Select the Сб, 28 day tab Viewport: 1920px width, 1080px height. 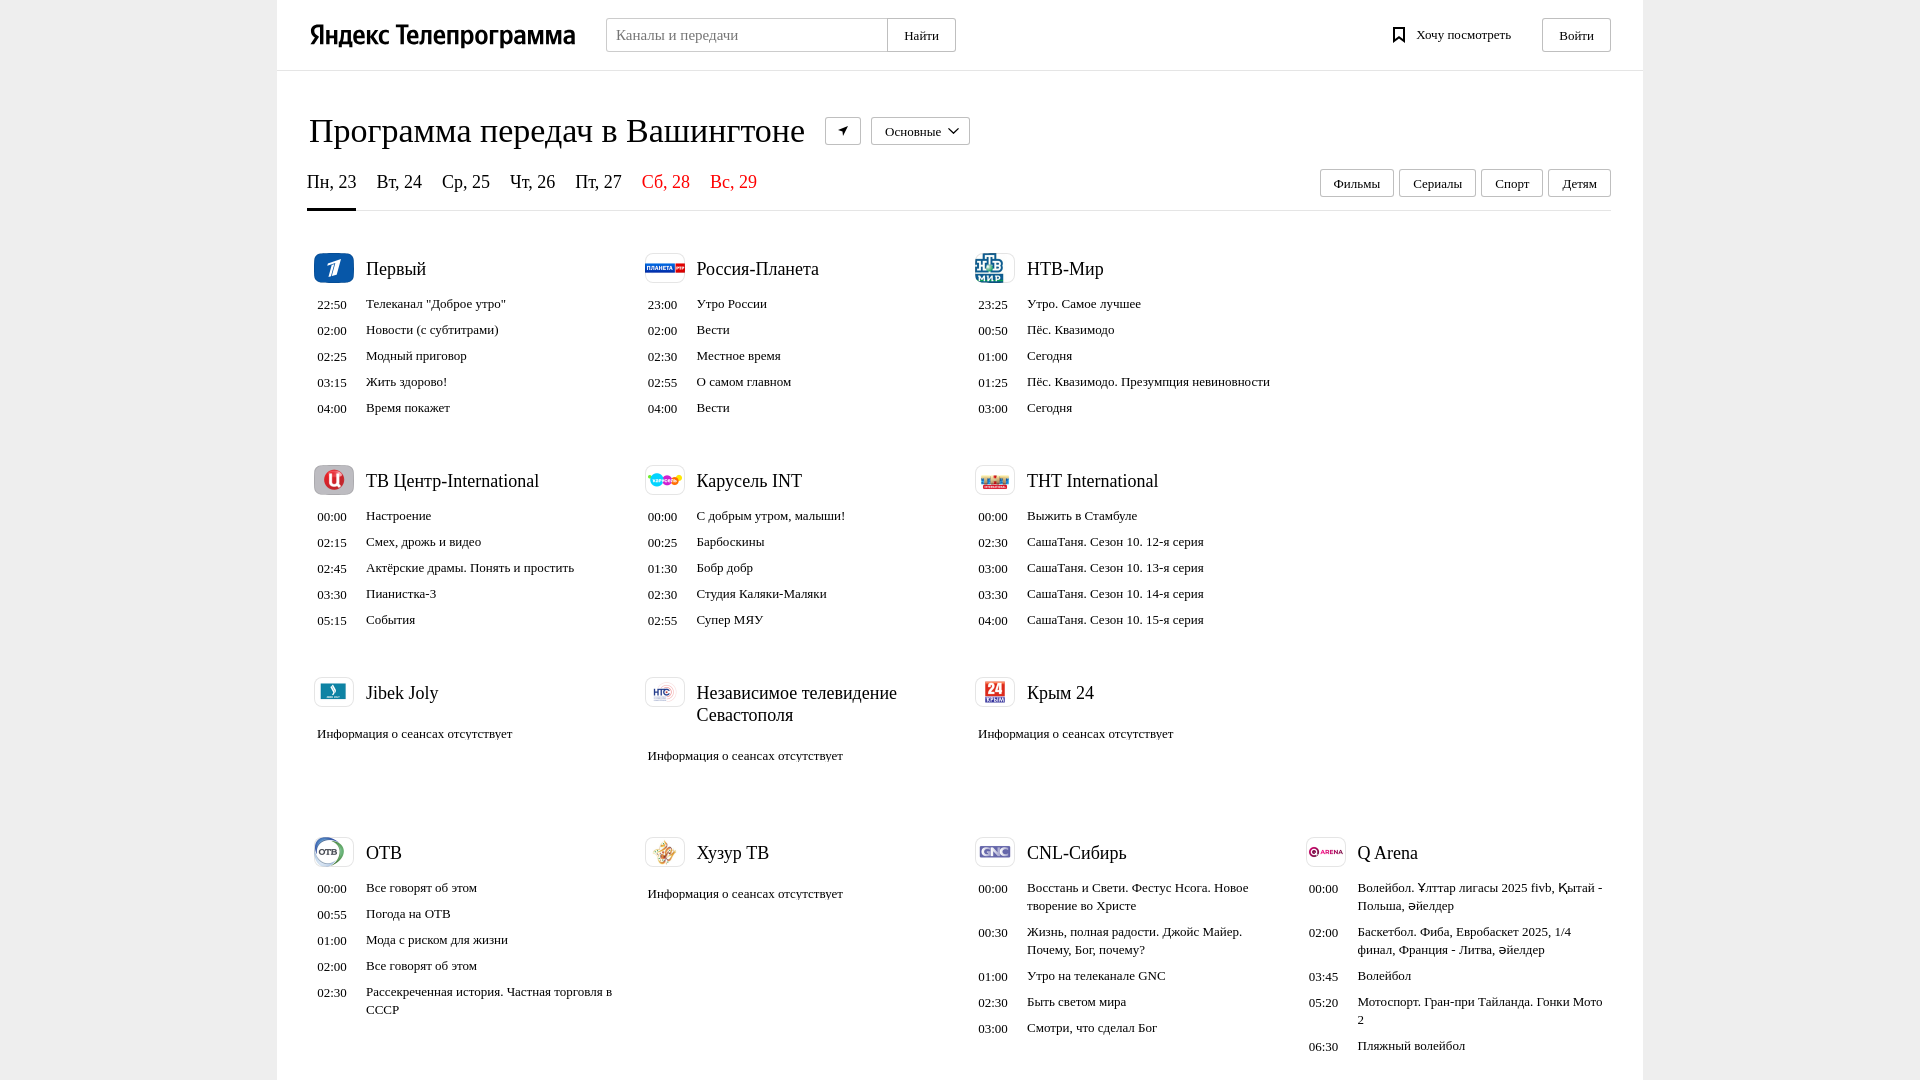coord(666,182)
